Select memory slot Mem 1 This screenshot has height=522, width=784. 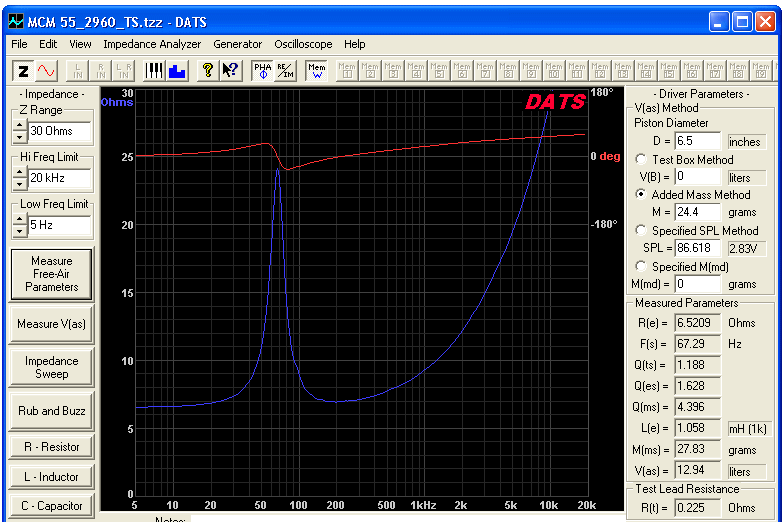tap(347, 71)
